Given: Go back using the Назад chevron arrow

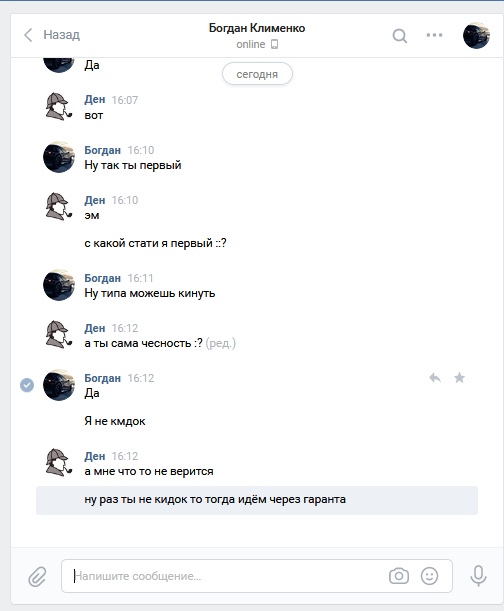Looking at the screenshot, I should 28,35.
